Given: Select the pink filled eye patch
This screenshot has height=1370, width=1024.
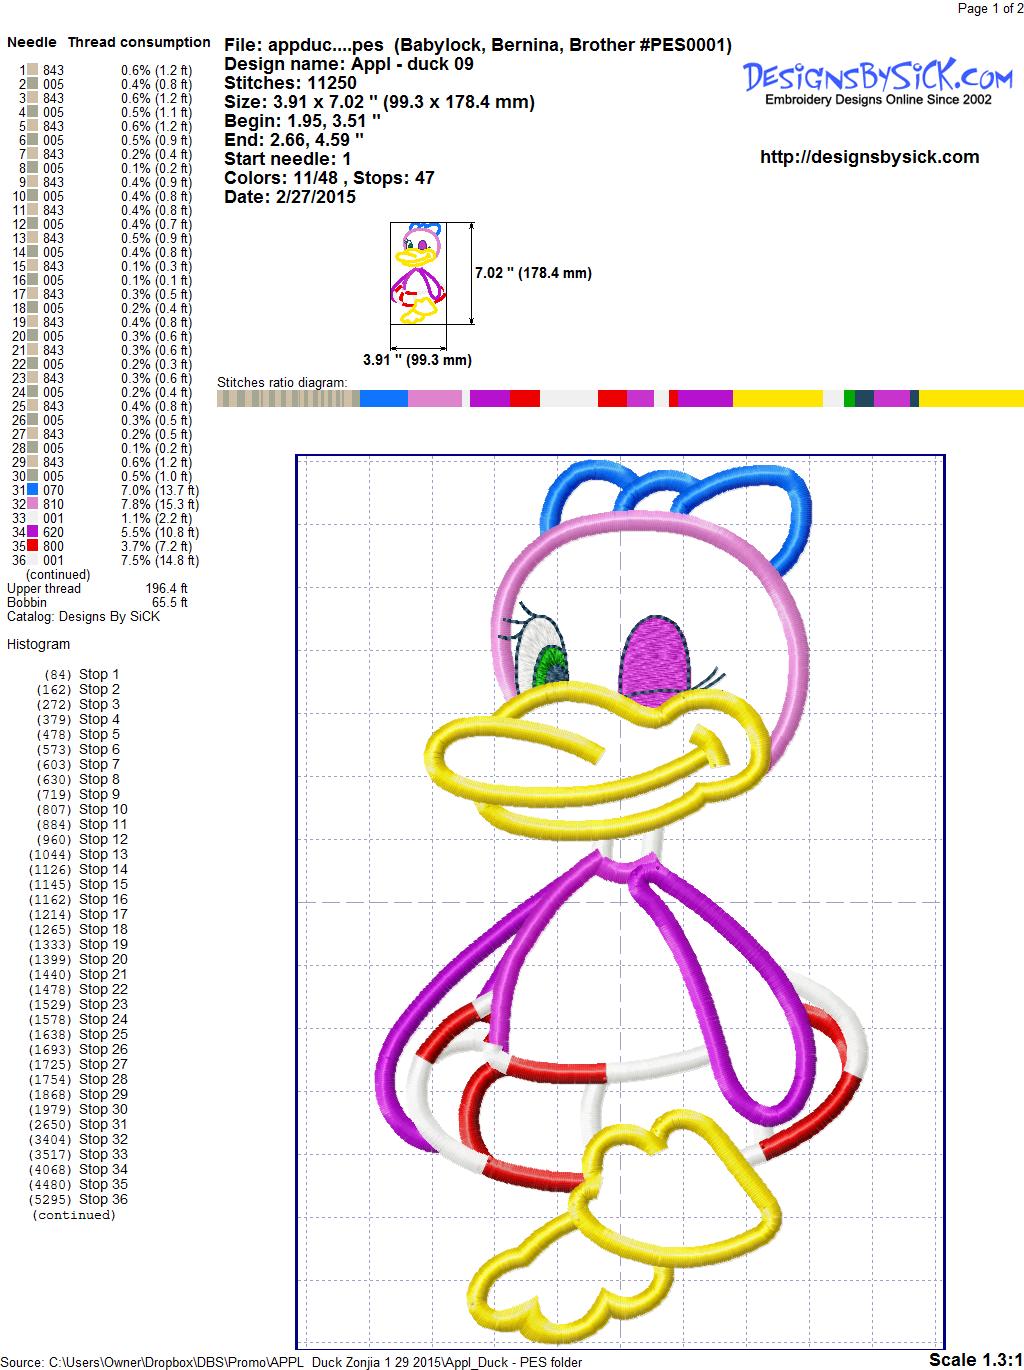Looking at the screenshot, I should [654, 658].
